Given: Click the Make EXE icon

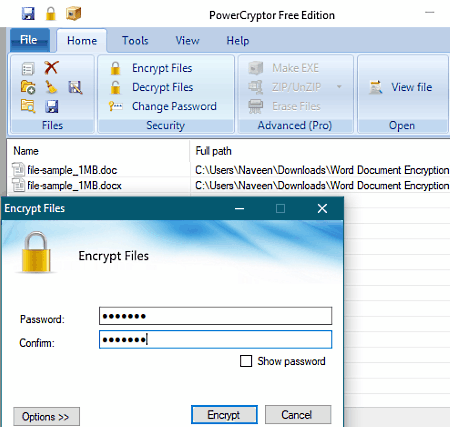Looking at the screenshot, I should click(256, 68).
